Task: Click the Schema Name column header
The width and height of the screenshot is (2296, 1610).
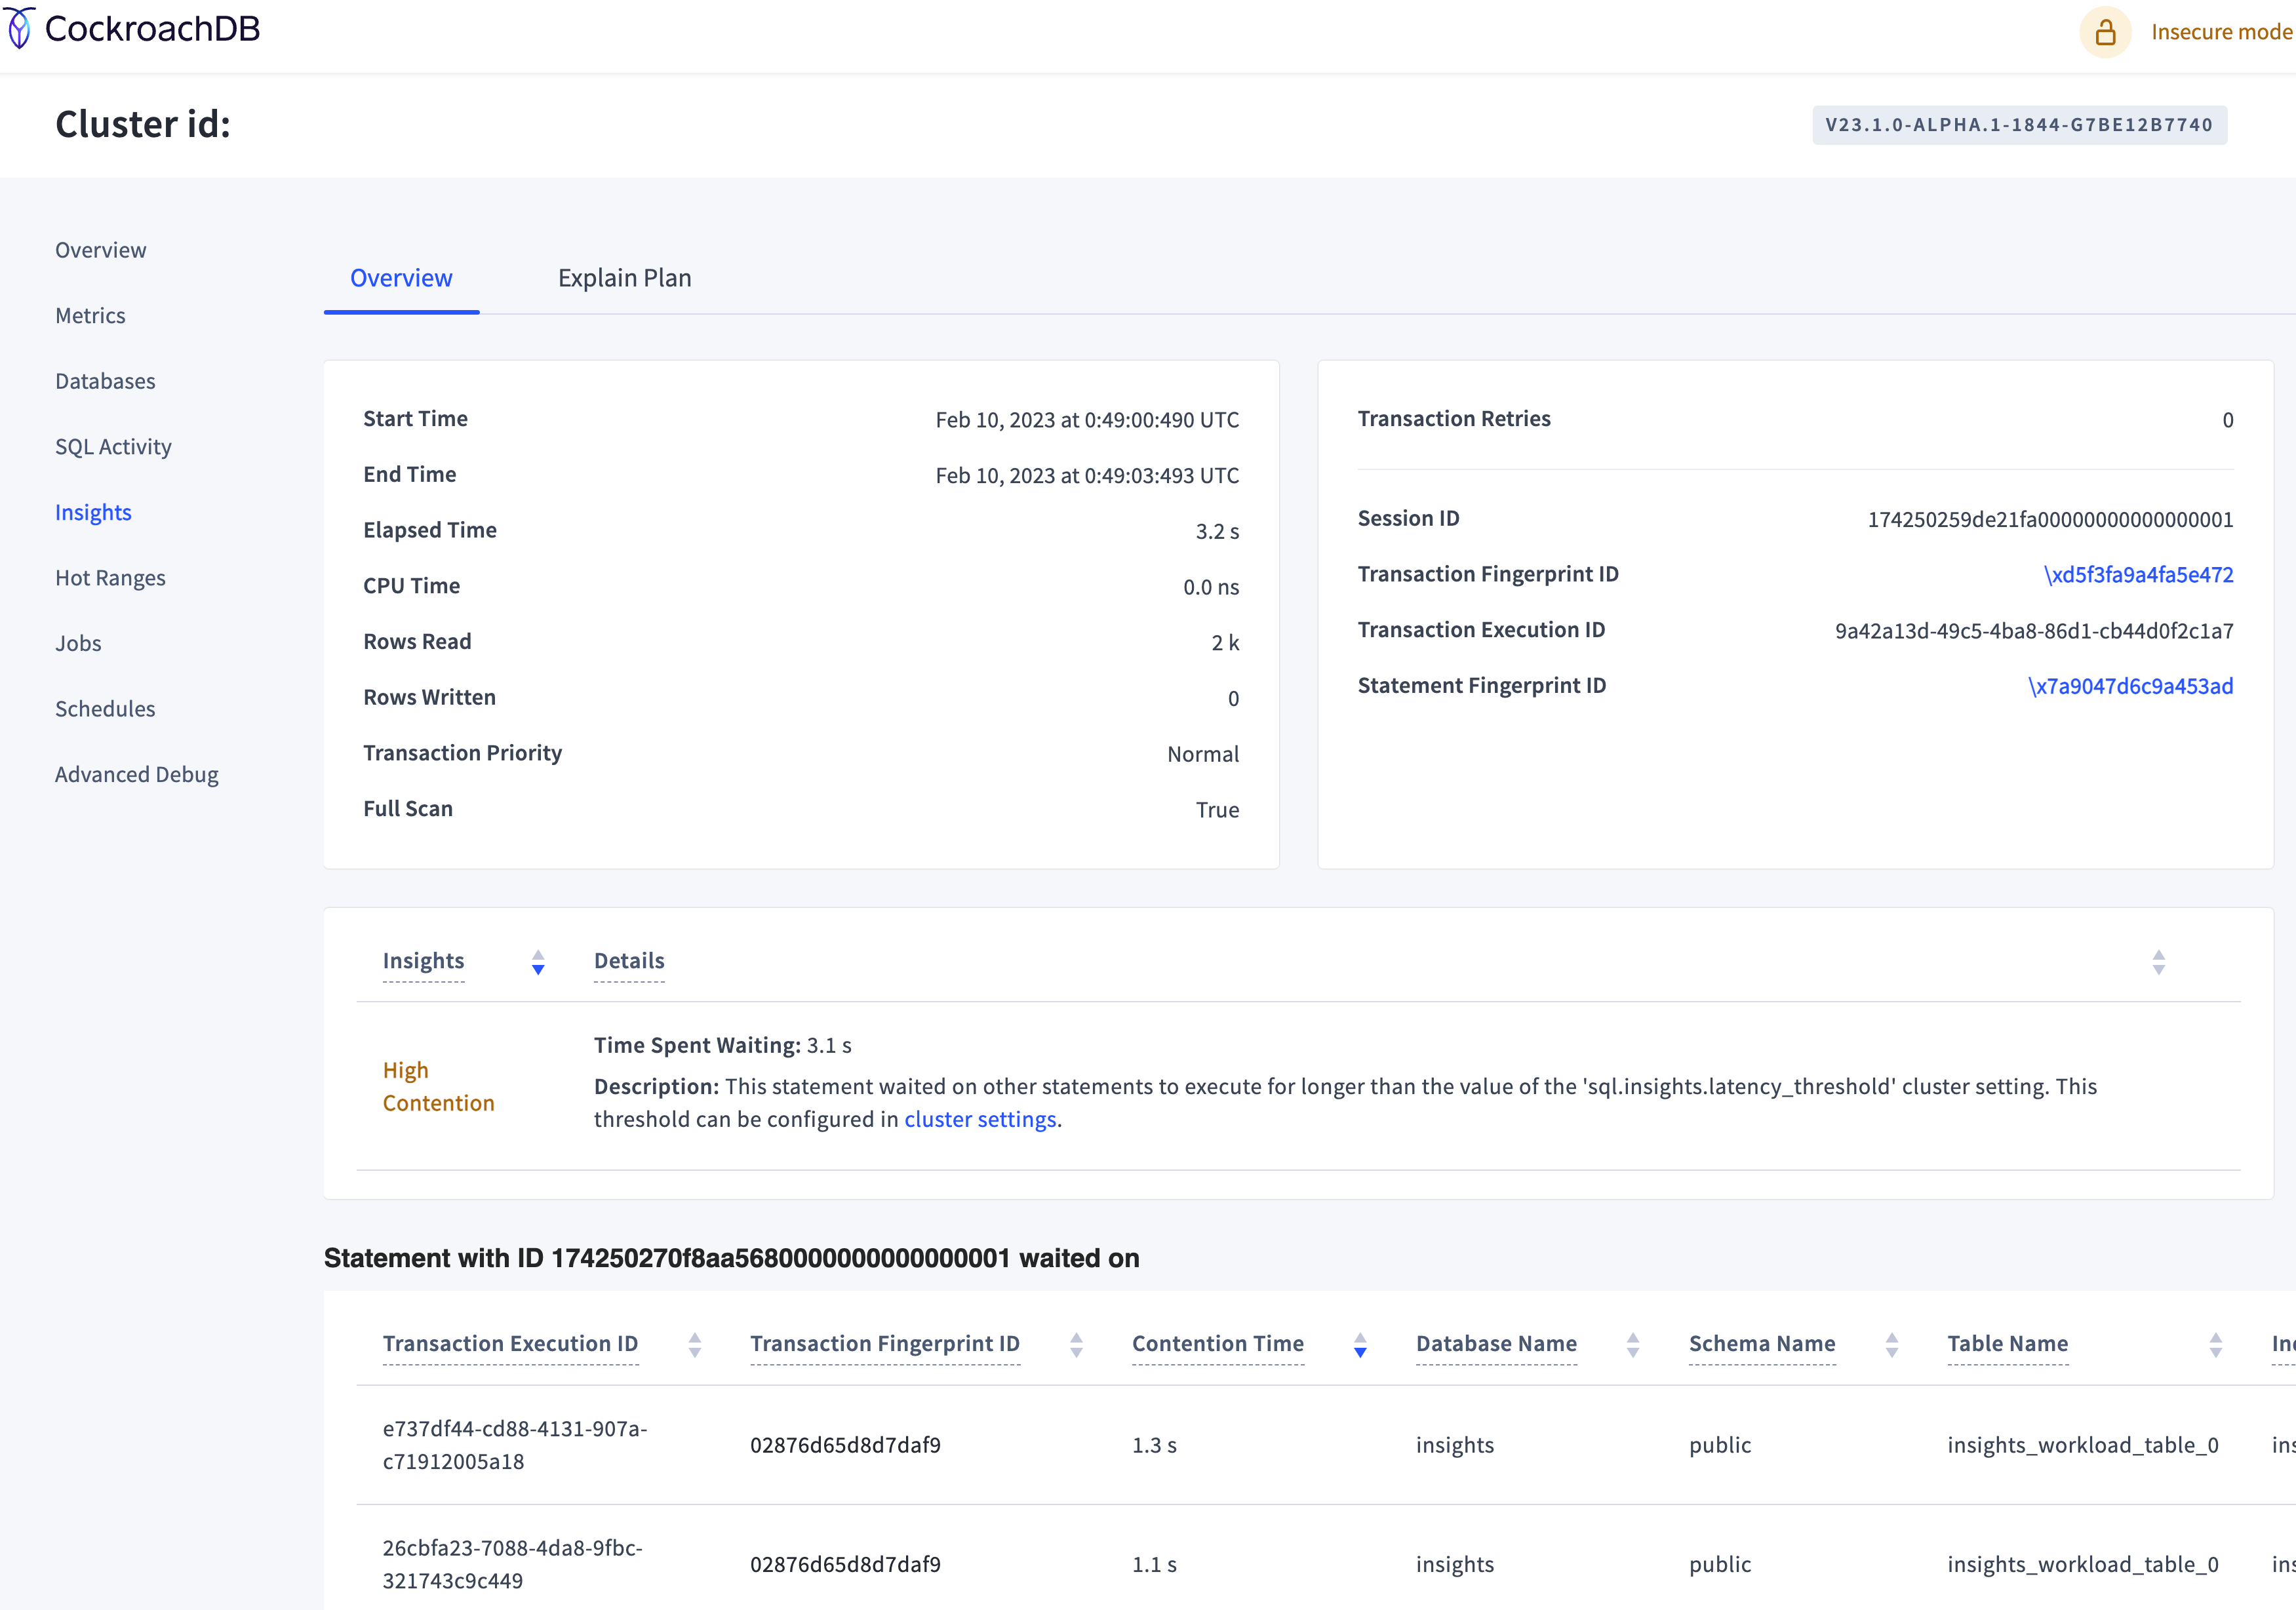Action: pos(1762,1344)
